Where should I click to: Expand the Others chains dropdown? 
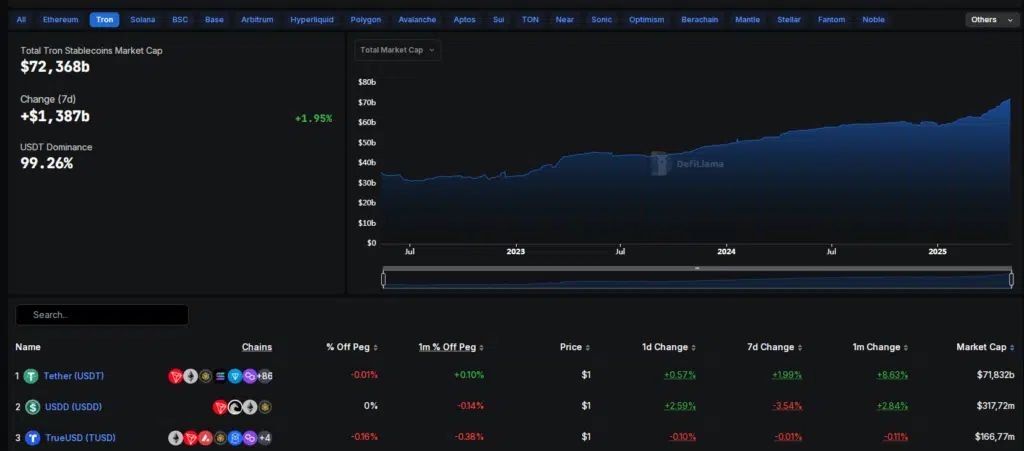(x=991, y=20)
